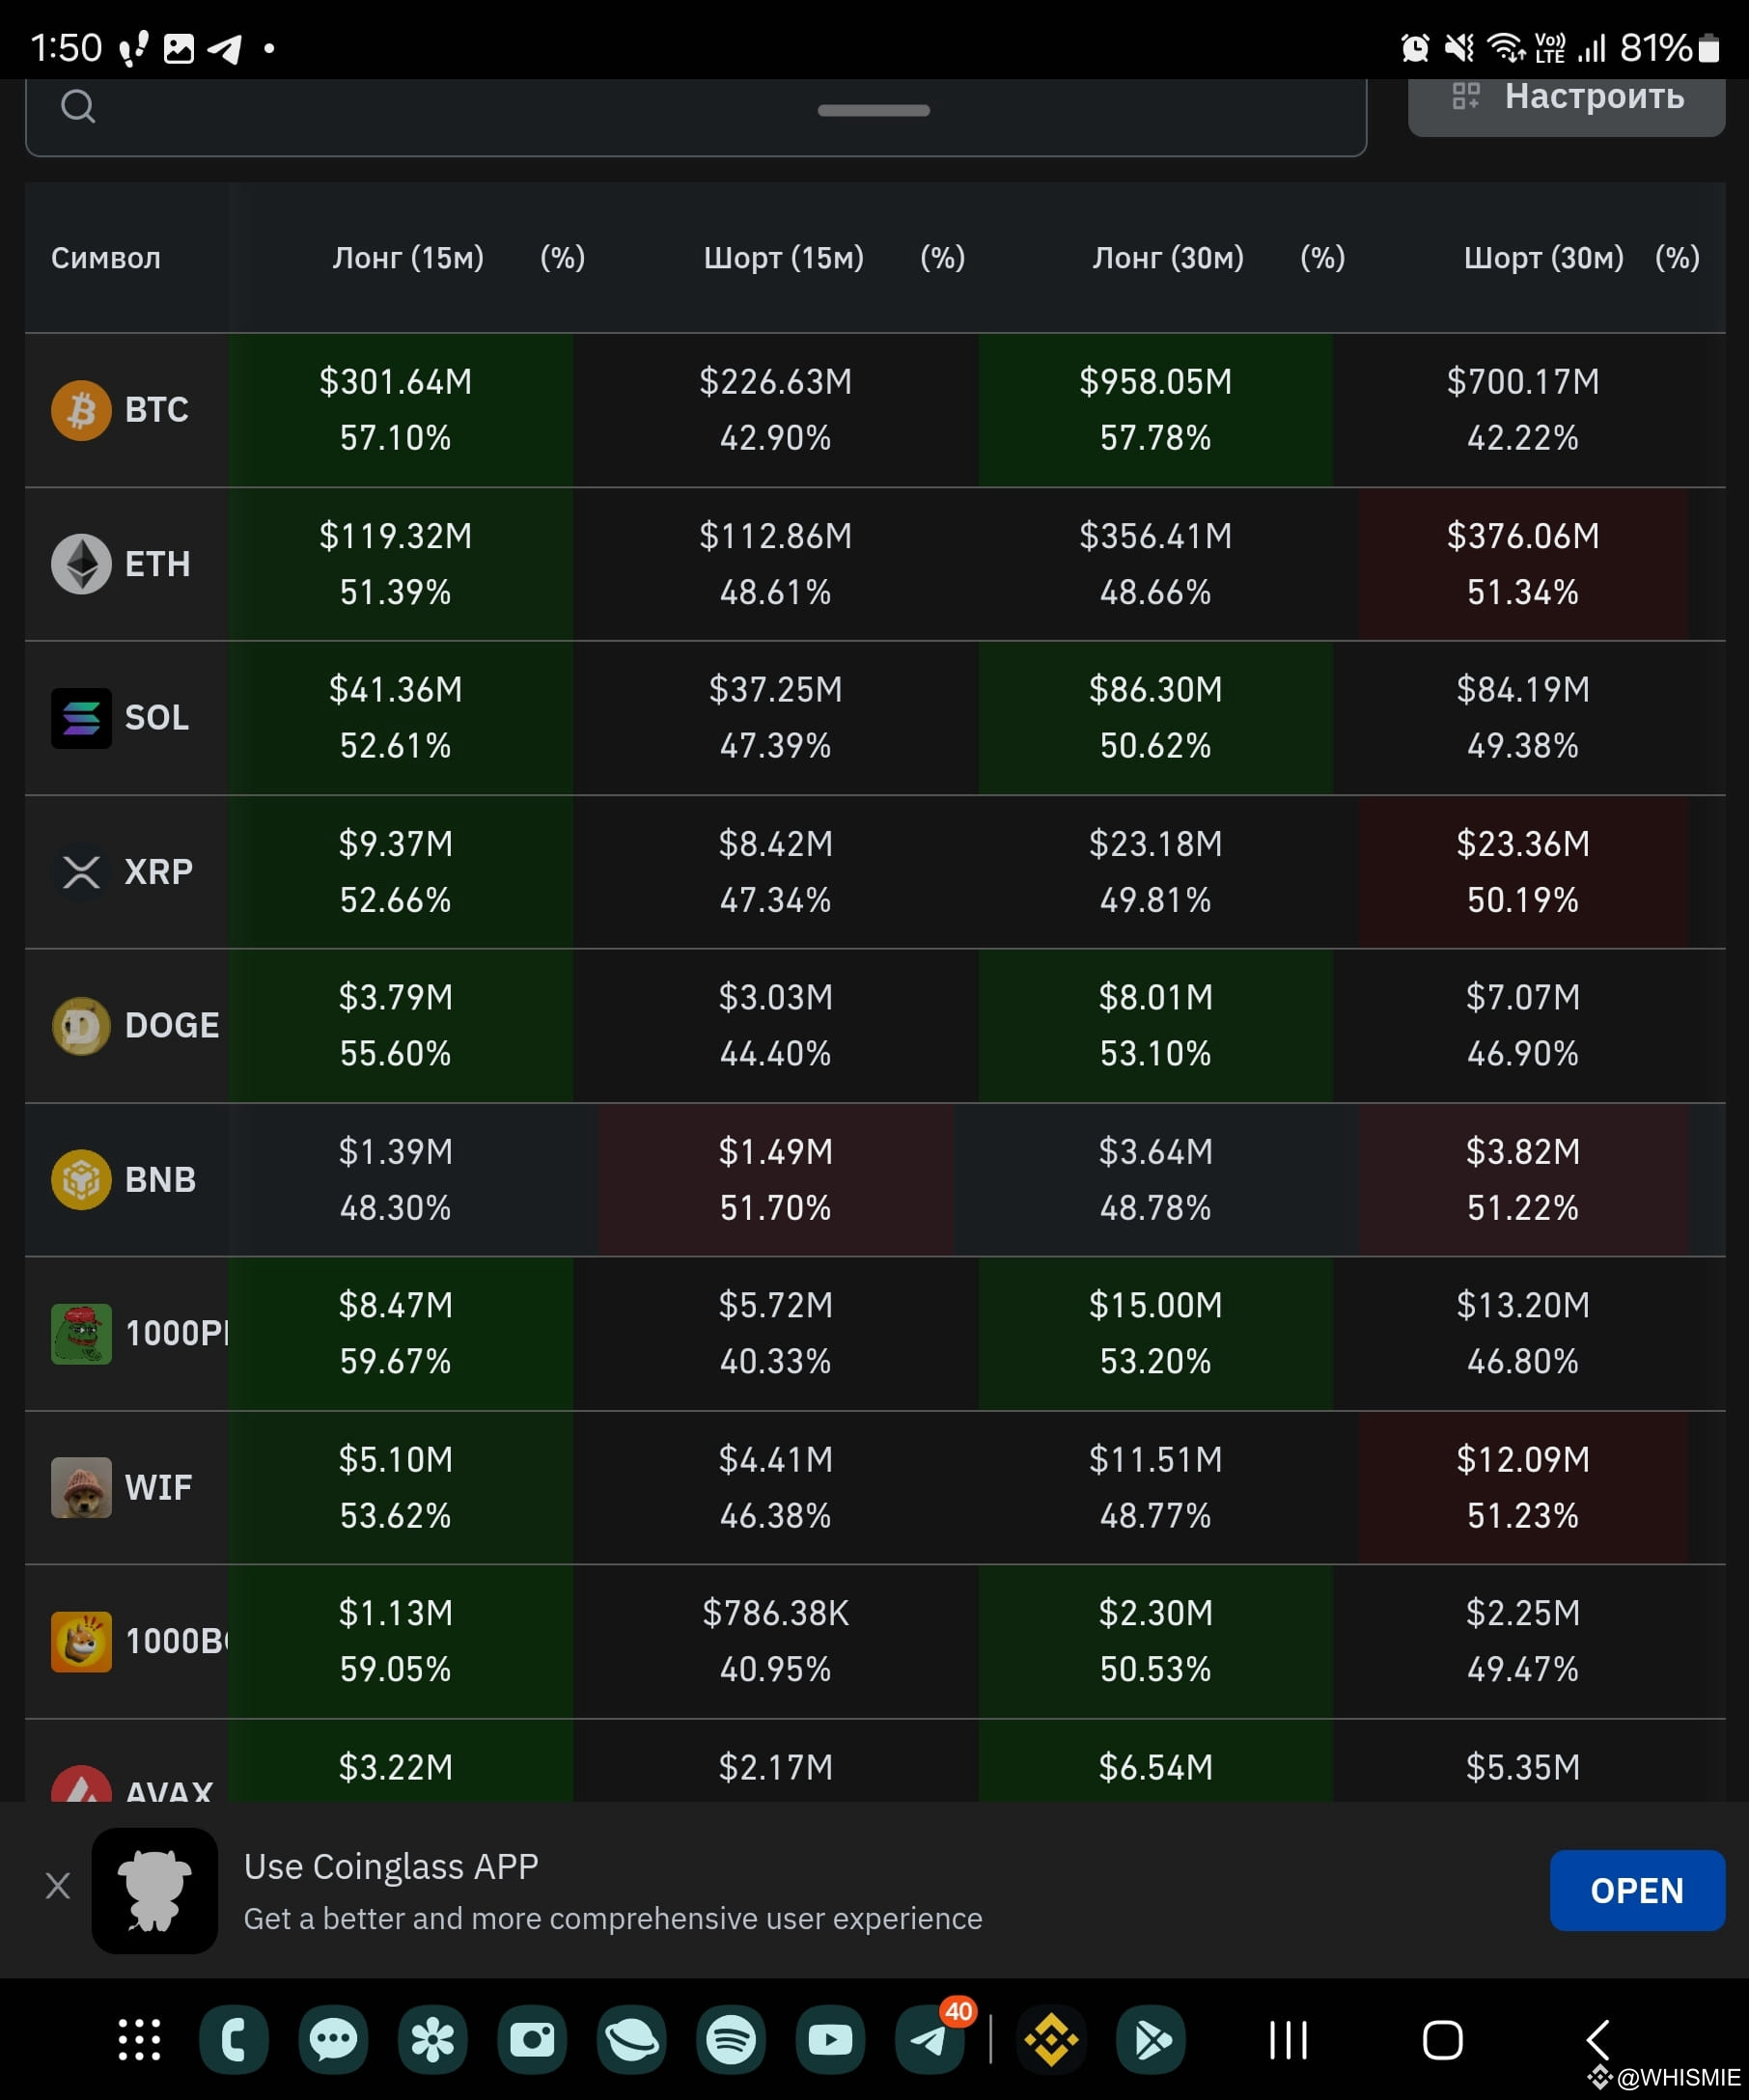Tap the search magnifier icon
This screenshot has width=1749, height=2100.
click(x=78, y=105)
